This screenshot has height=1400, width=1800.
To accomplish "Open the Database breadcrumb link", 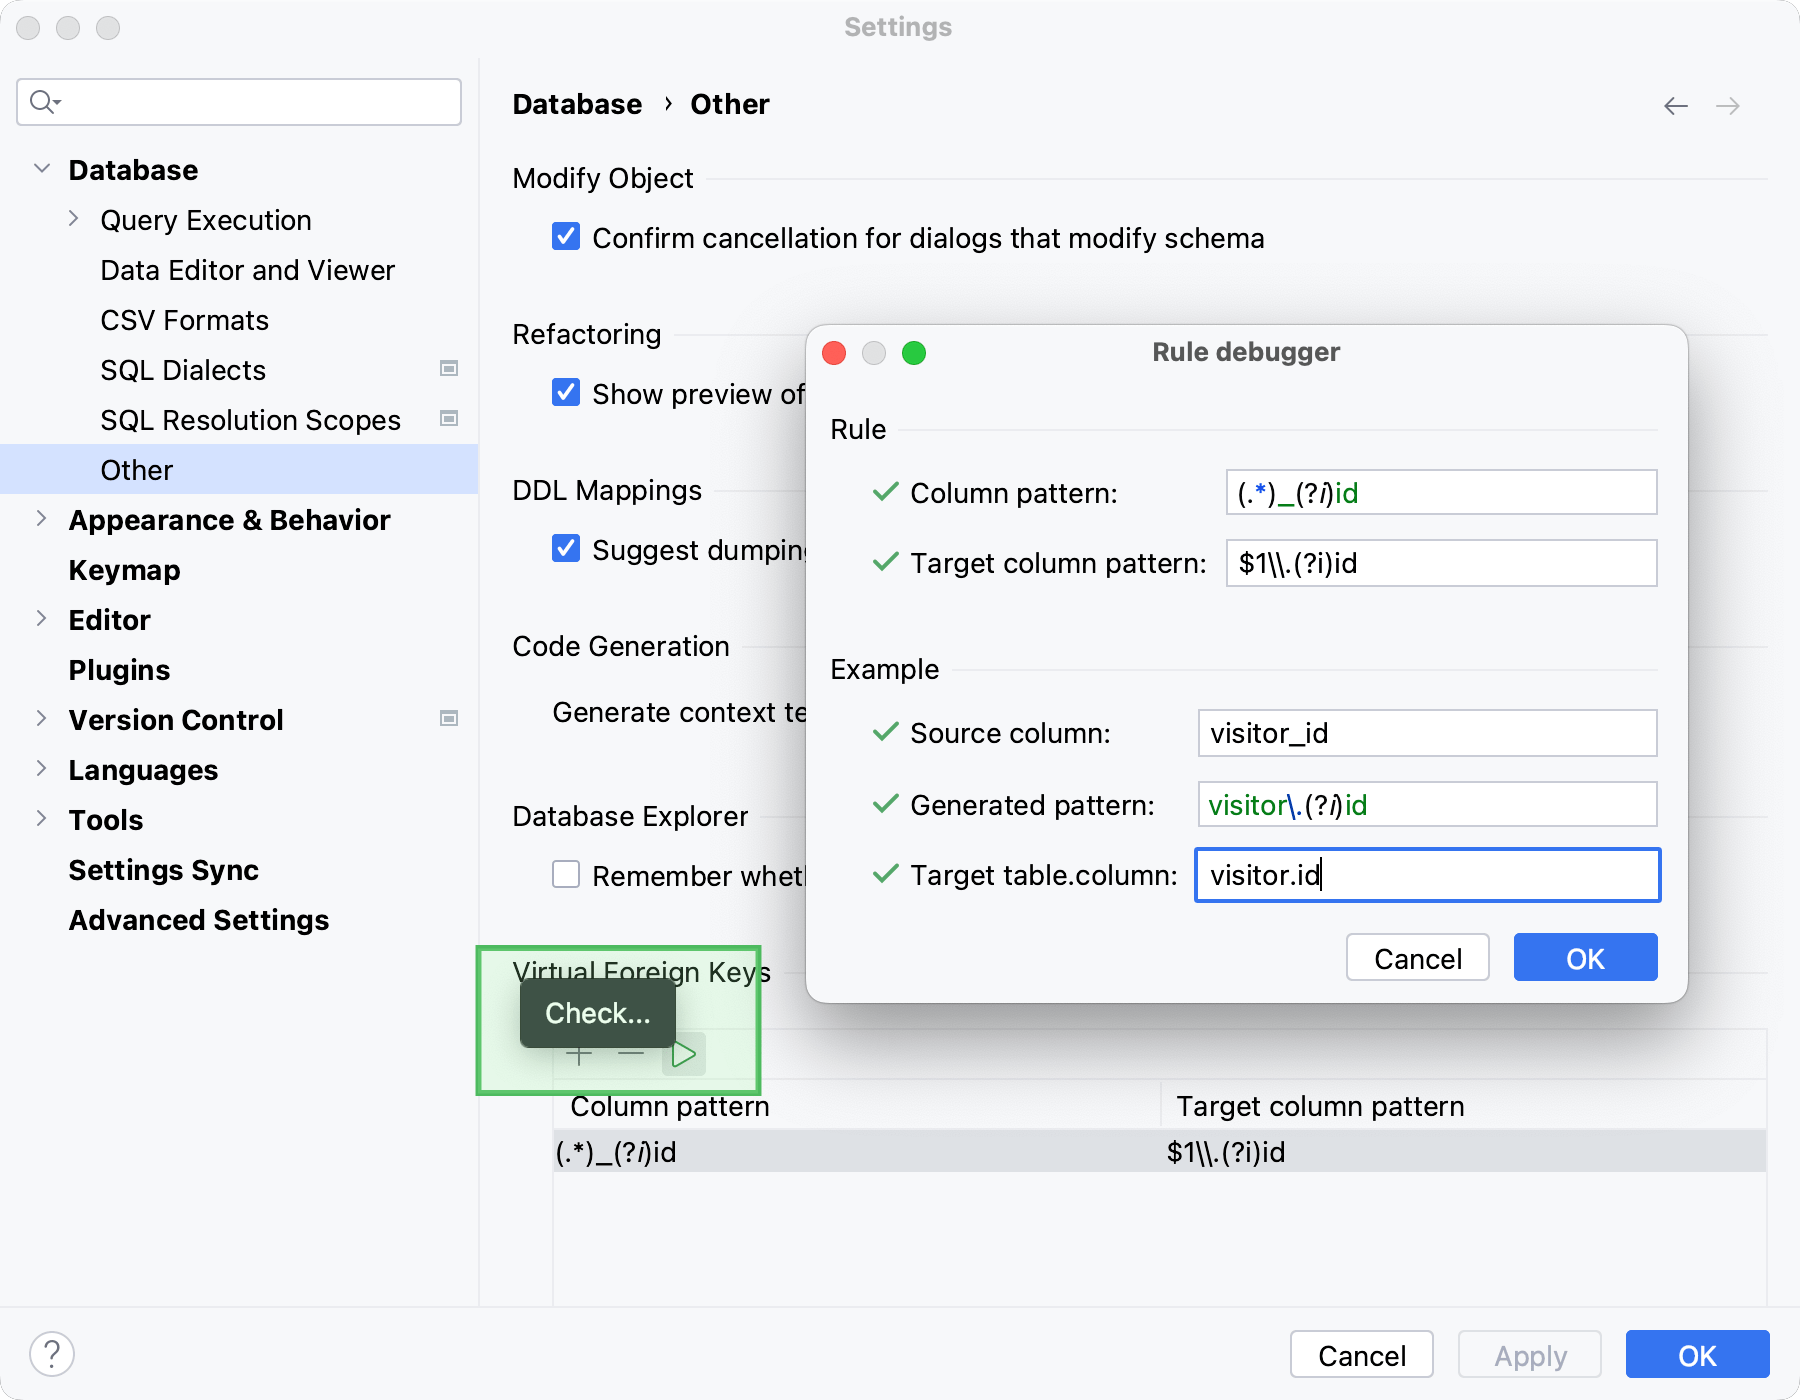I will pos(576,103).
